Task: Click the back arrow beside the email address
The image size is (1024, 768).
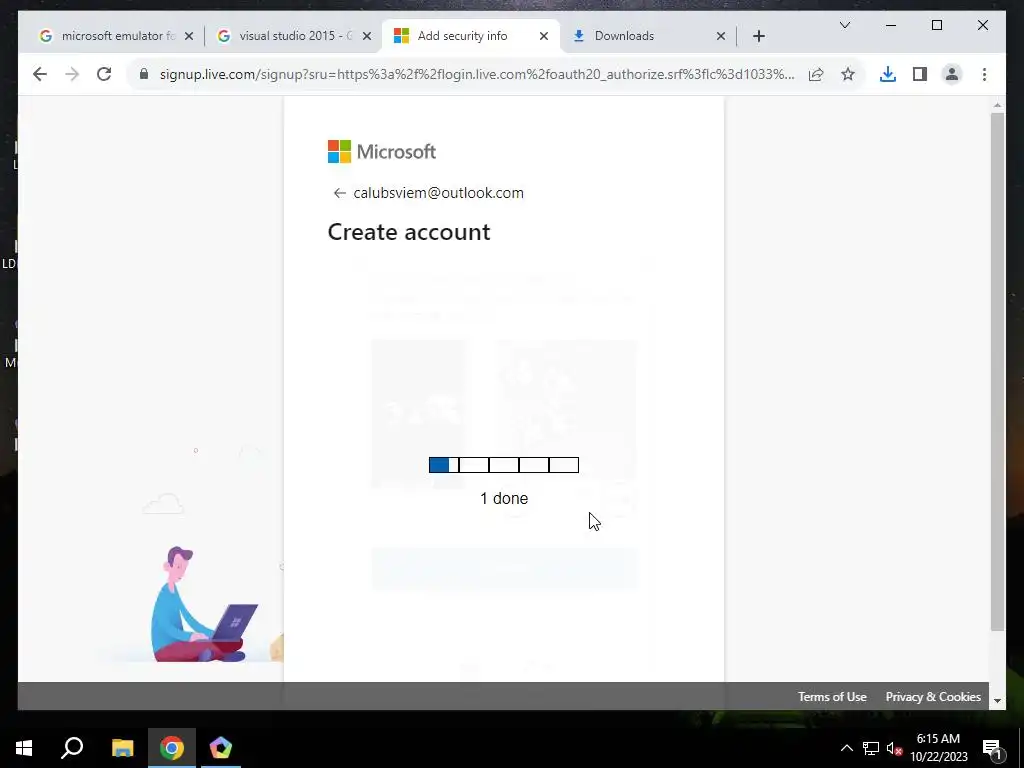Action: (339, 193)
